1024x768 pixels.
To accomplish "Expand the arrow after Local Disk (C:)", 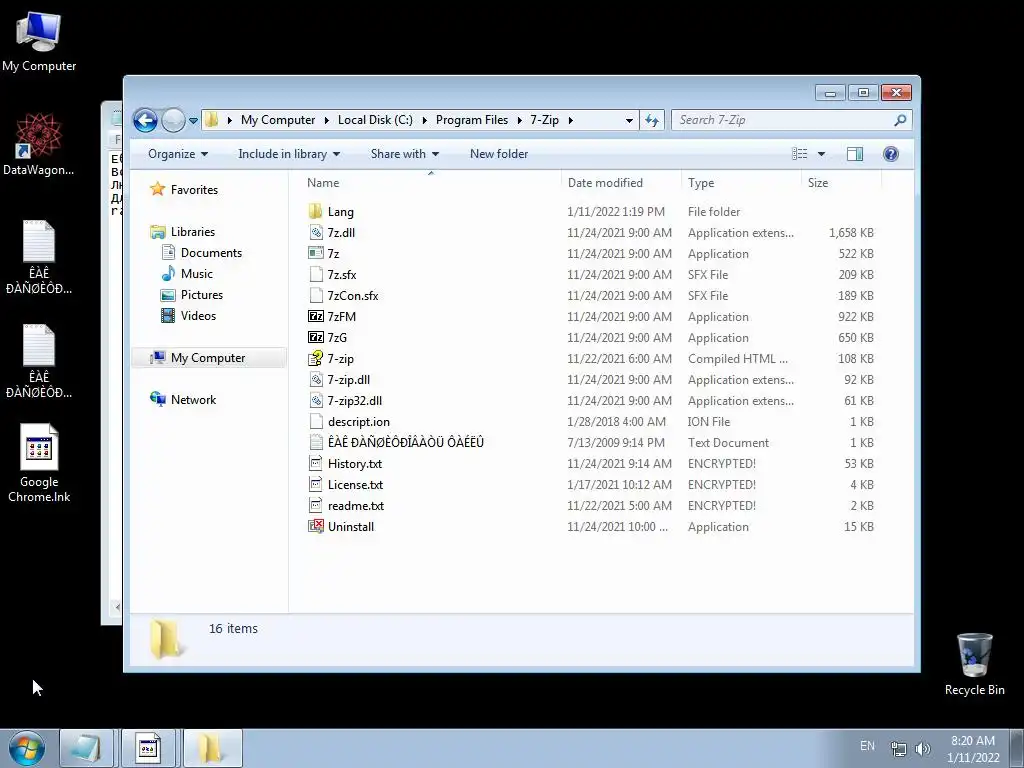I will (x=424, y=120).
